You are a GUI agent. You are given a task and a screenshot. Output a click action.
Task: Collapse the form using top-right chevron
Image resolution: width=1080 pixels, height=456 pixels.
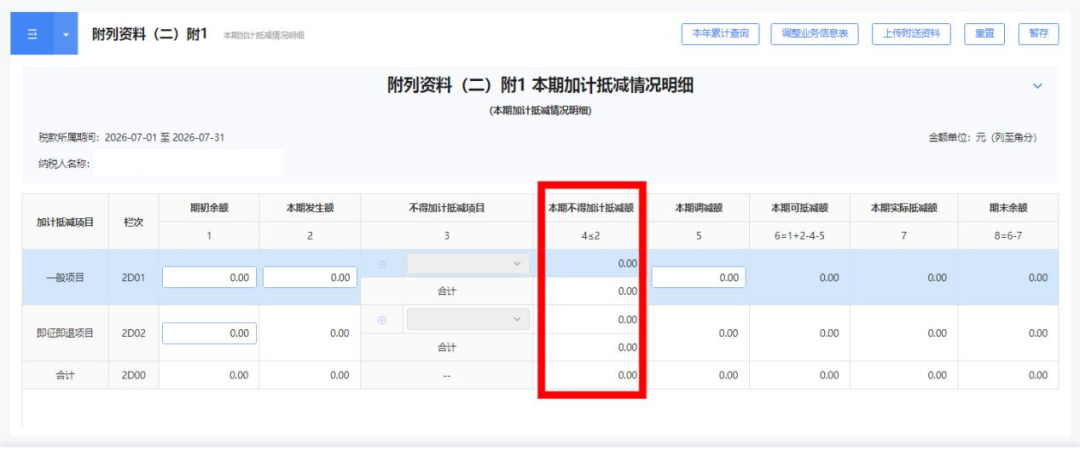point(1037,86)
